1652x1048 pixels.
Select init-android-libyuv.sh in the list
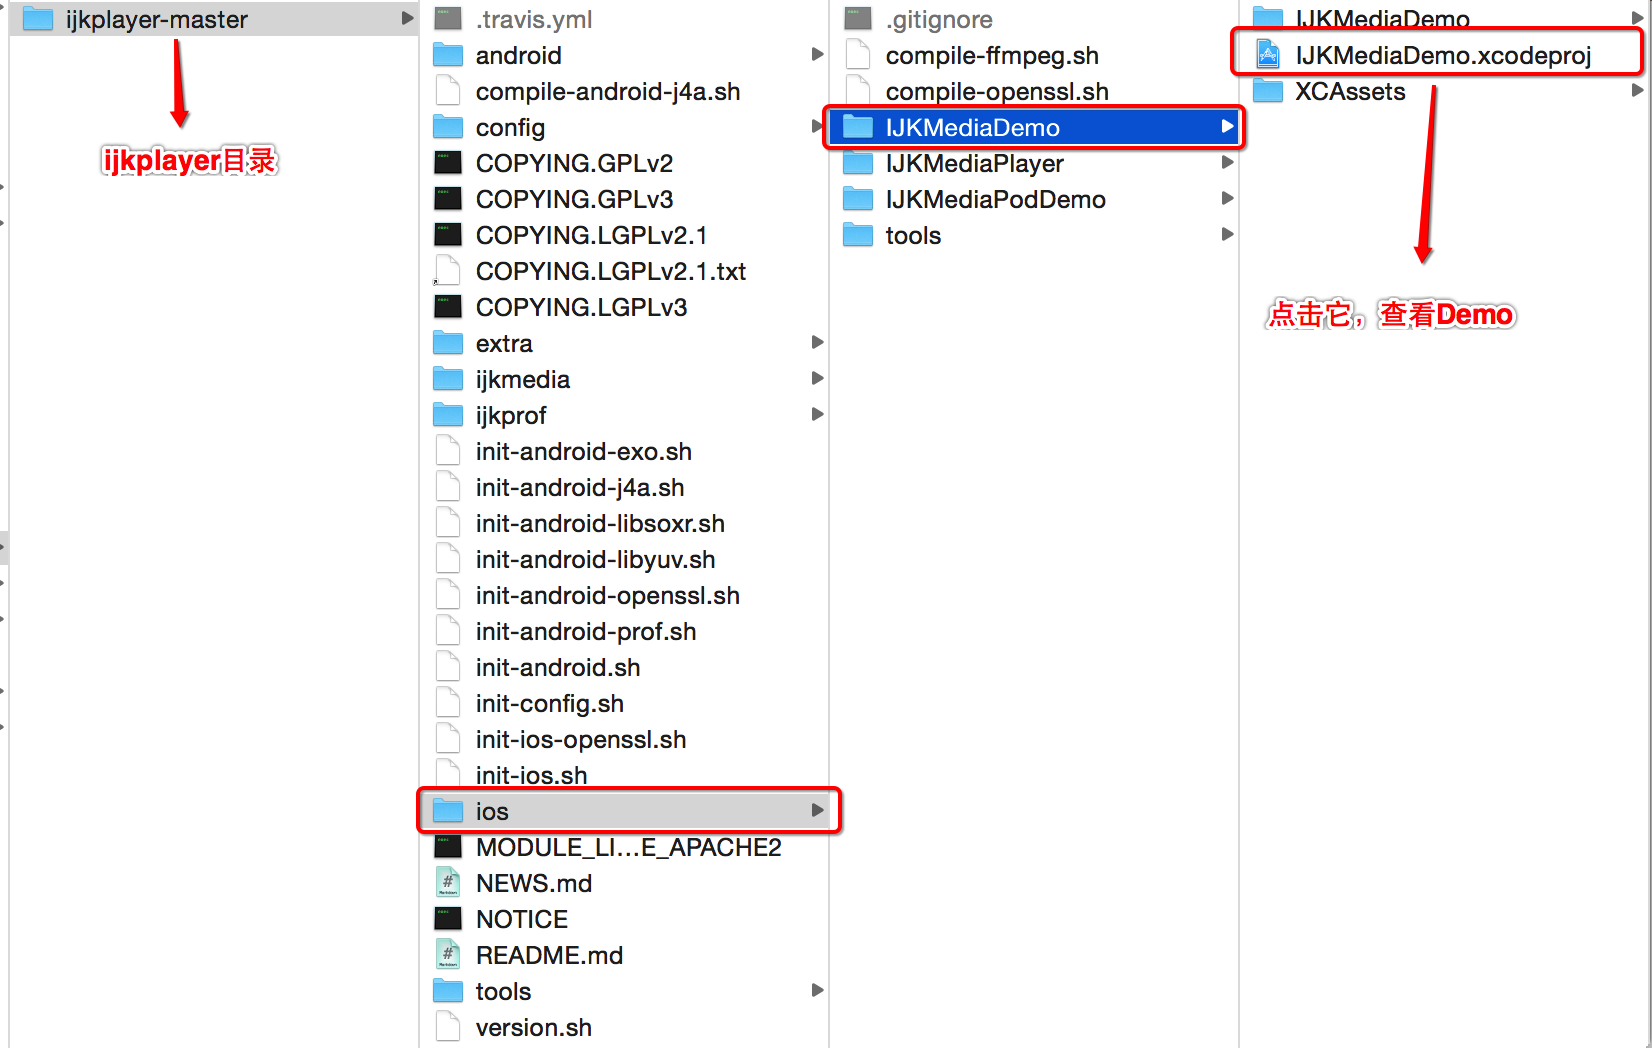point(595,560)
